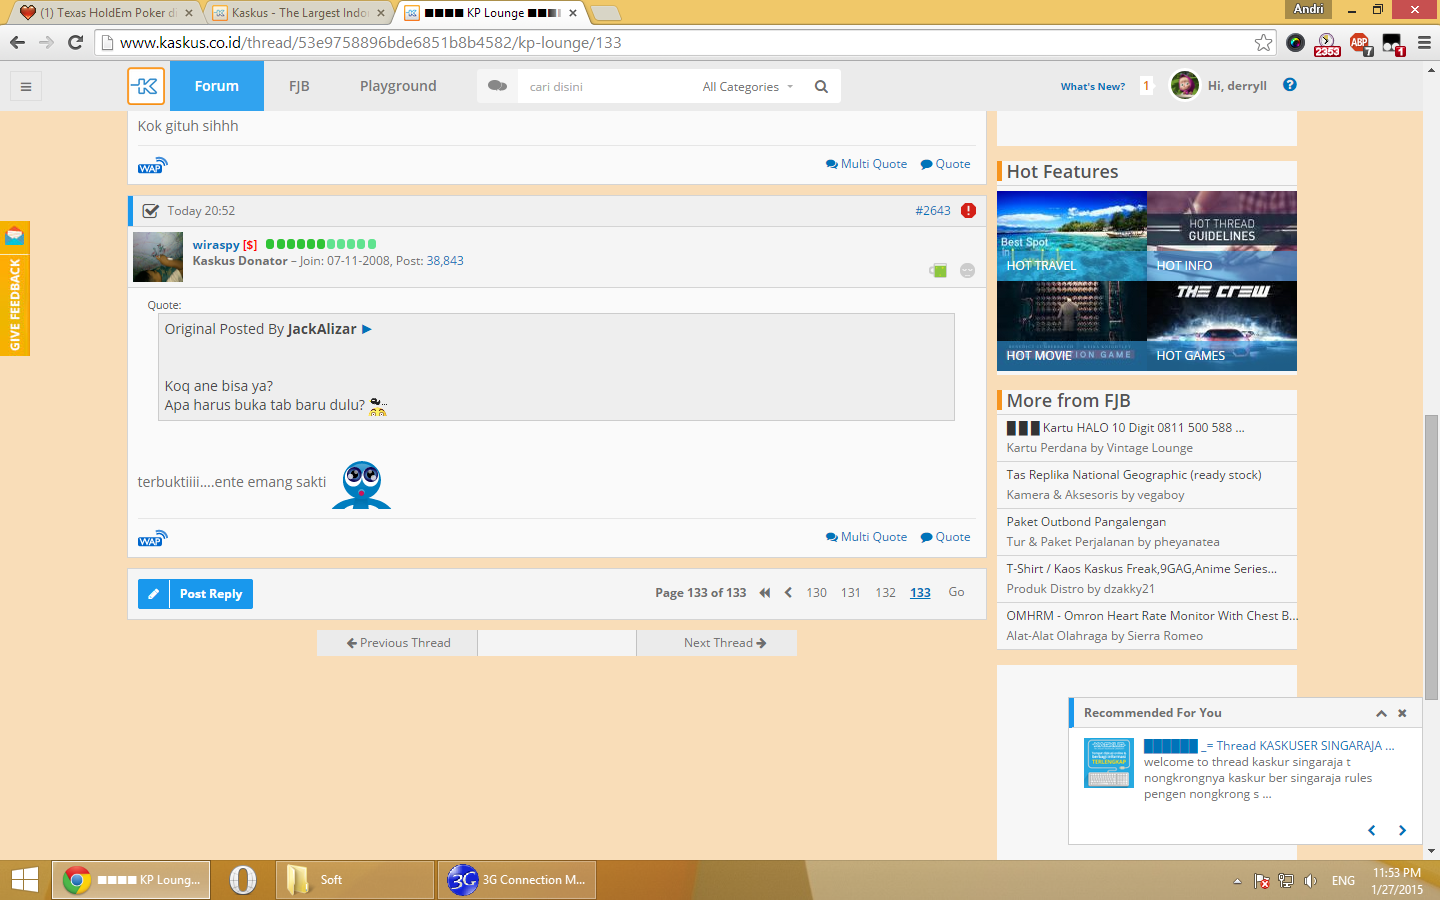Click the Adblock Plus extension icon
The height and width of the screenshot is (900, 1440).
pos(1360,43)
